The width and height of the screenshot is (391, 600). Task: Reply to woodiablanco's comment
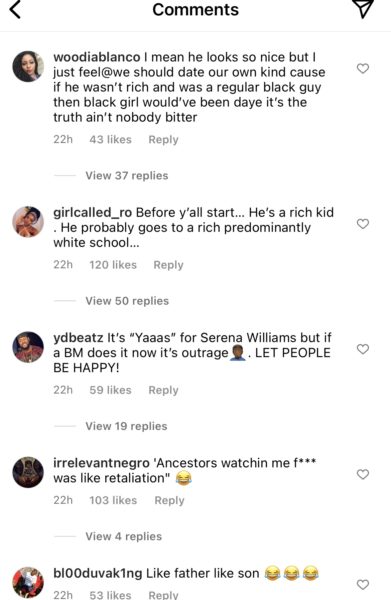163,140
